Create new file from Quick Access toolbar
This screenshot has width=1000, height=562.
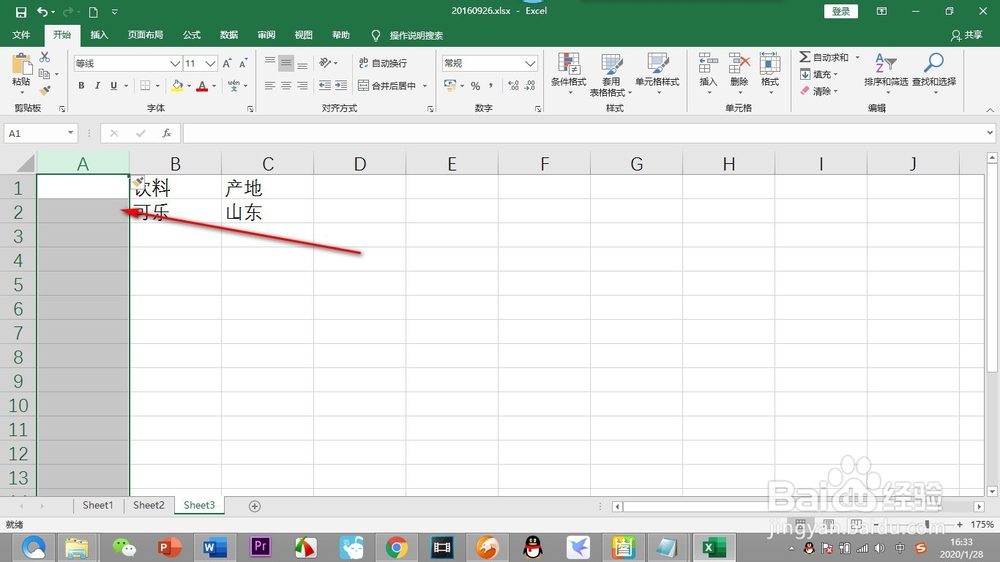click(93, 11)
